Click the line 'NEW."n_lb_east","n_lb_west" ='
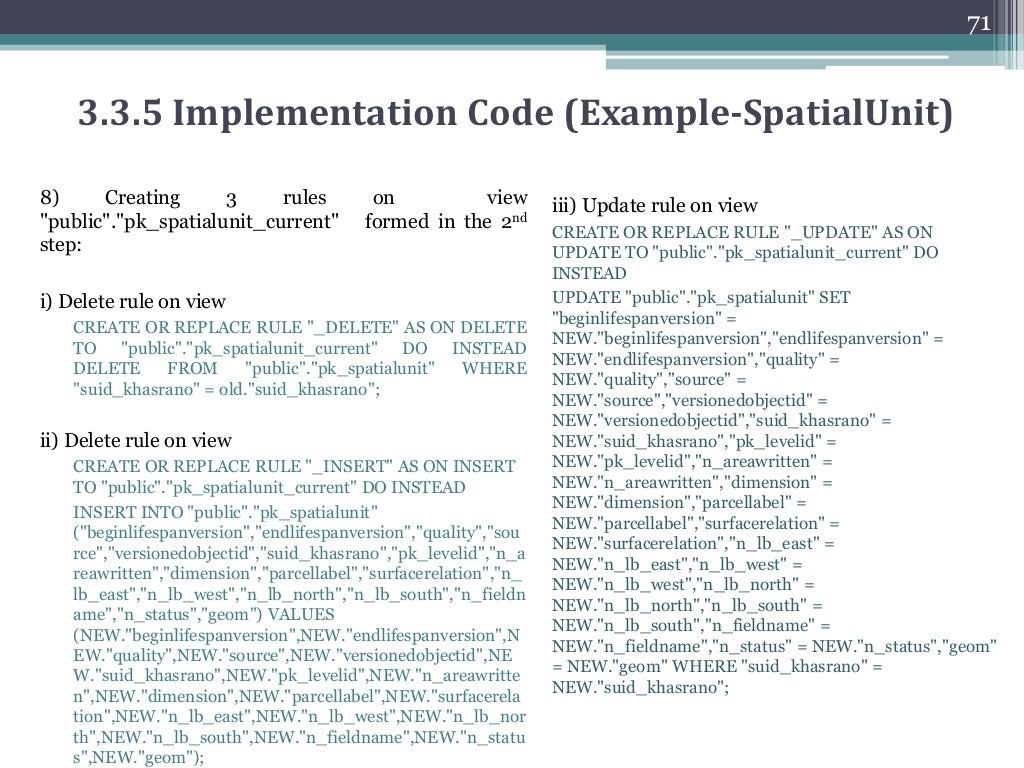 pyautogui.click(x=677, y=564)
